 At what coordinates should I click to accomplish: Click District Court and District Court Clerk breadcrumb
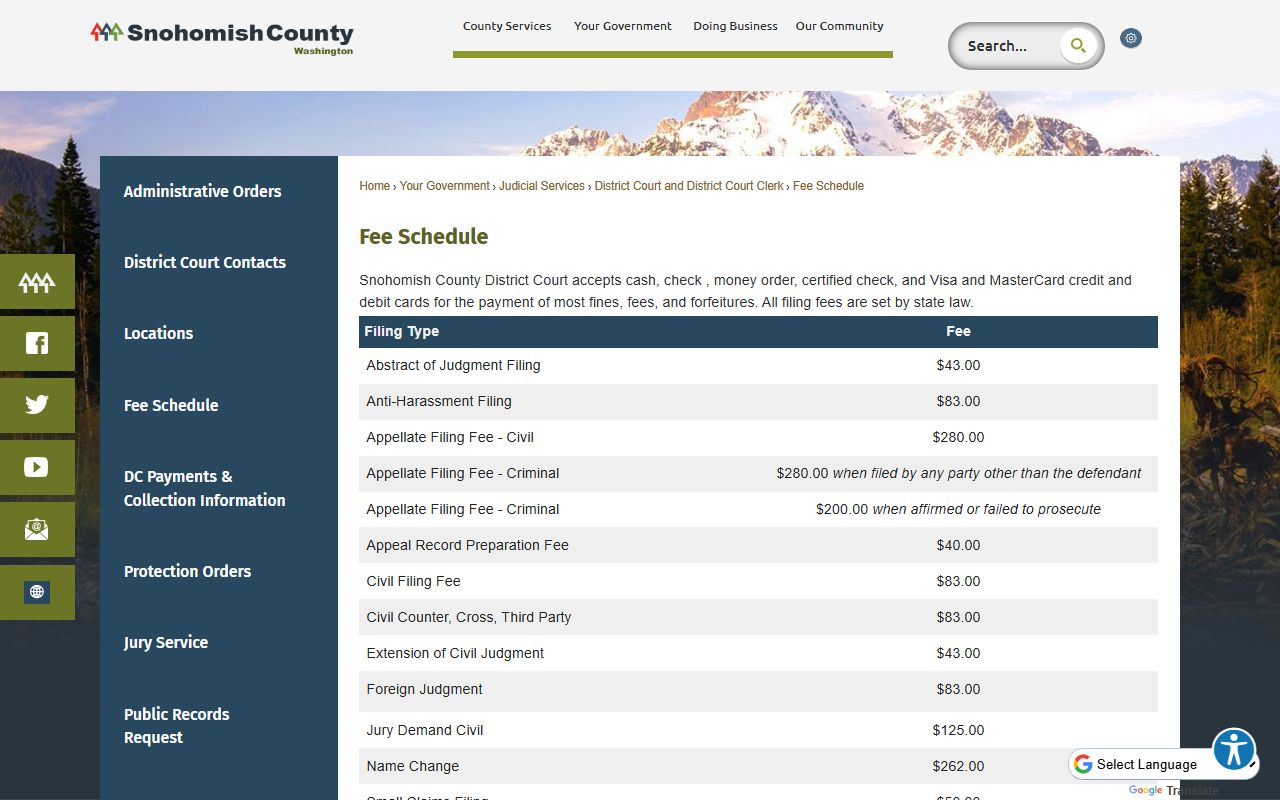tap(690, 186)
